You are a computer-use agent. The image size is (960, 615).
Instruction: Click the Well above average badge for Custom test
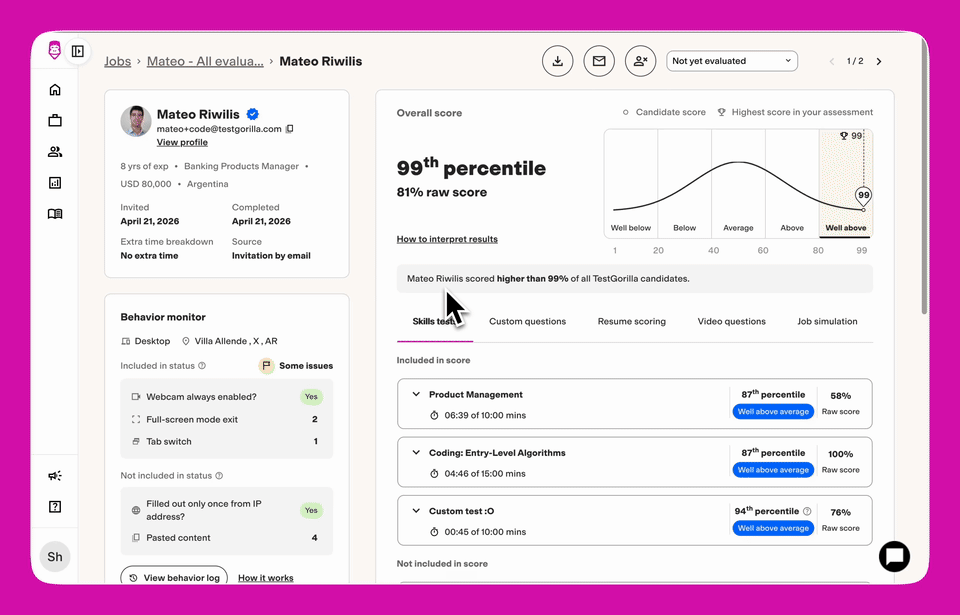(x=773, y=528)
